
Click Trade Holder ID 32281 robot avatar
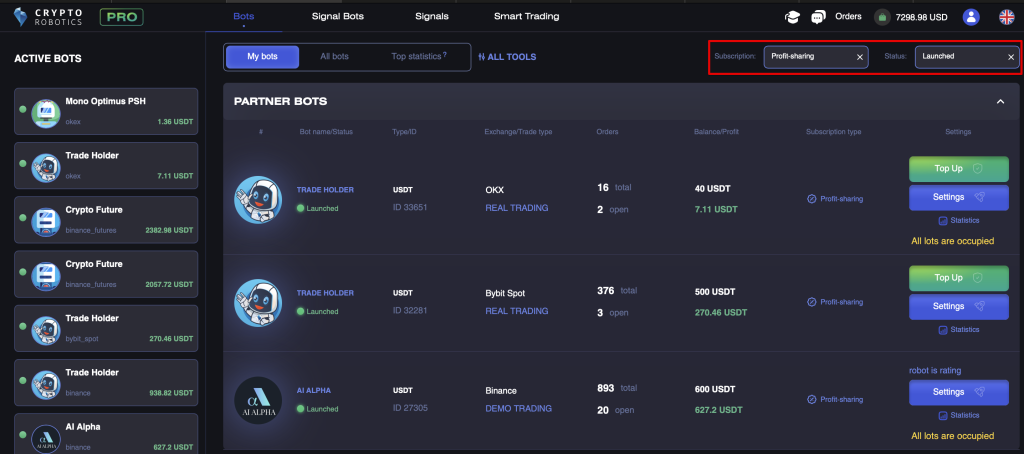coord(258,302)
